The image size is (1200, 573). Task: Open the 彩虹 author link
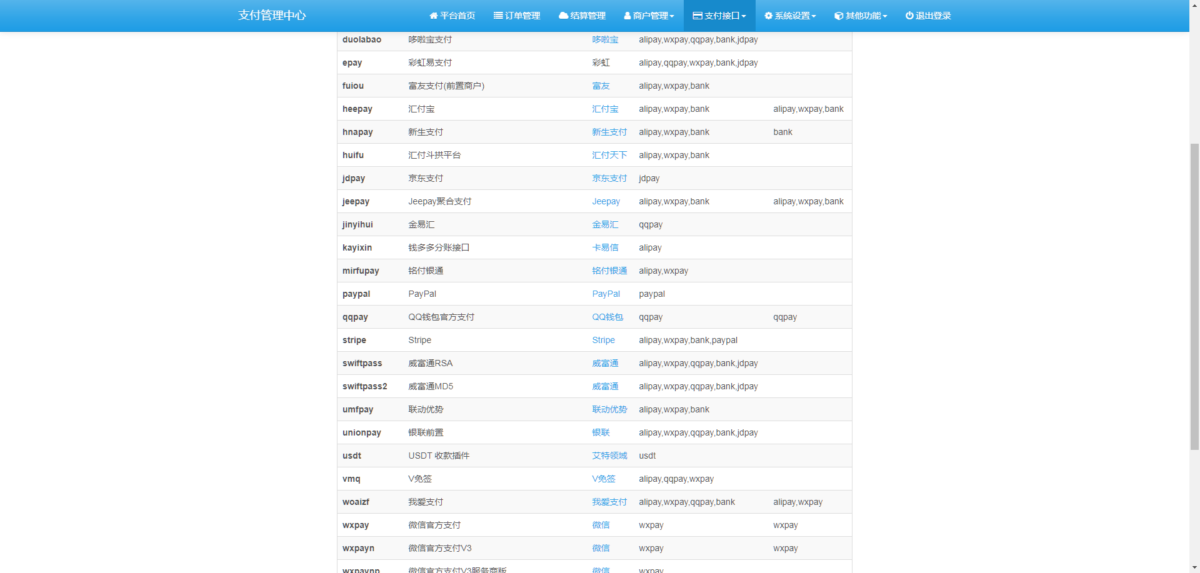600,62
